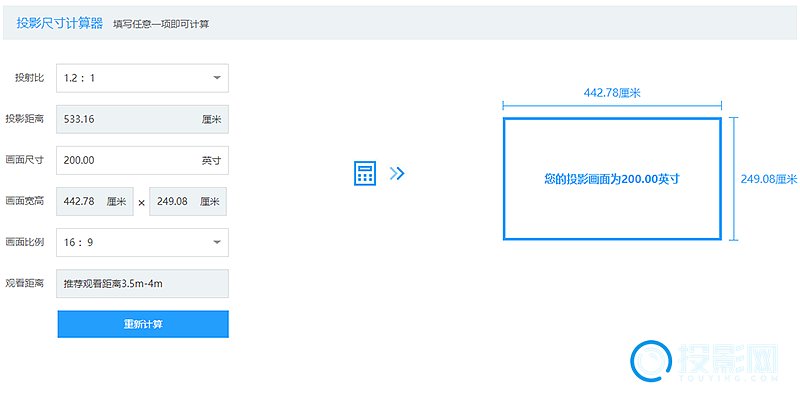Image resolution: width=800 pixels, height=405 pixels.
Task: Expand the 画面比例 dropdown showing 16 : 9
Action: tap(142, 242)
